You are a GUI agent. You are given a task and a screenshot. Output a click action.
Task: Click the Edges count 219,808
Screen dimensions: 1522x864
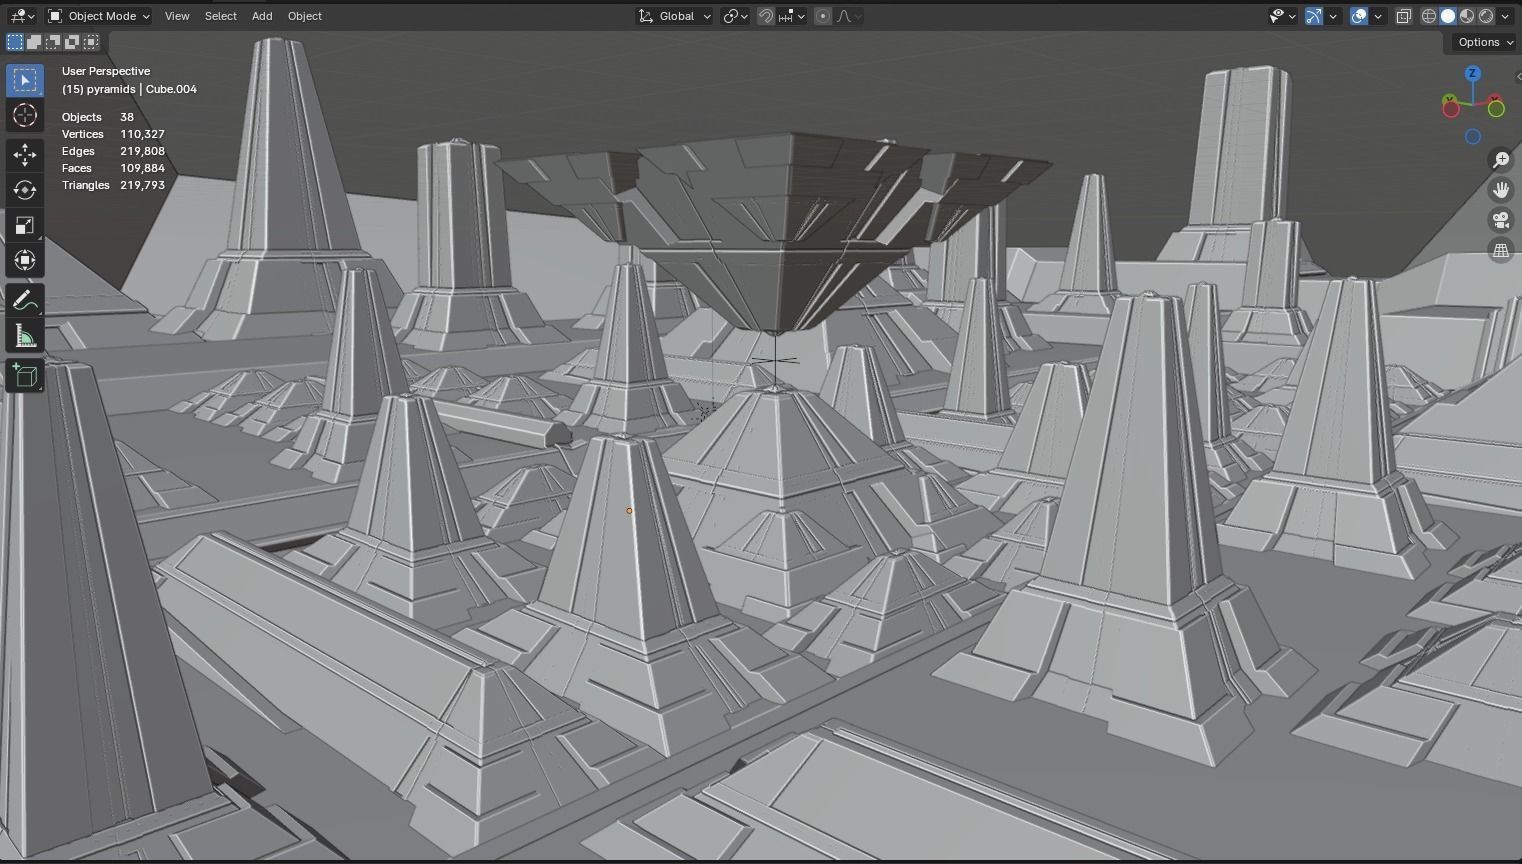[142, 151]
